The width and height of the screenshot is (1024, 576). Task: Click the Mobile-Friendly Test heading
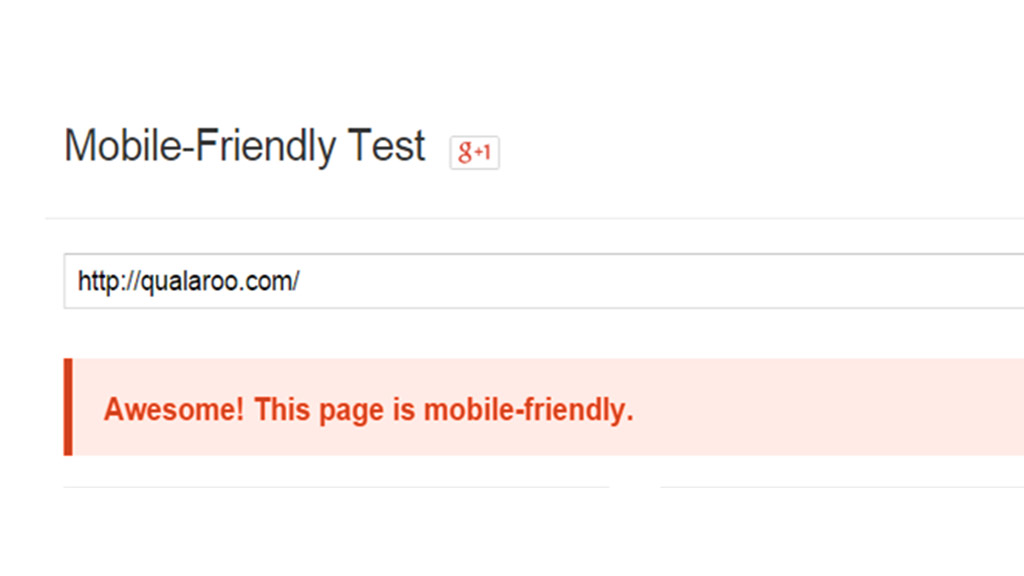[245, 146]
